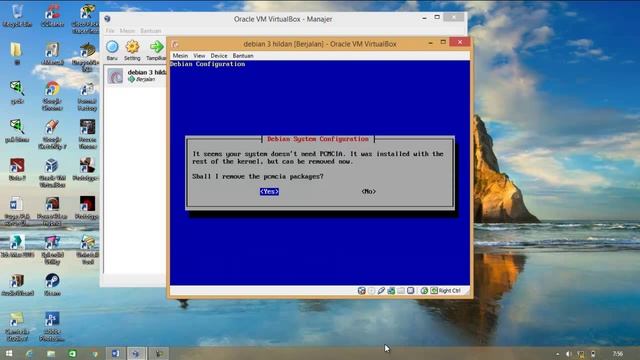This screenshot has width=640, height=360.
Task: Switch to VirtualBox on taskbar
Action: coord(136,353)
